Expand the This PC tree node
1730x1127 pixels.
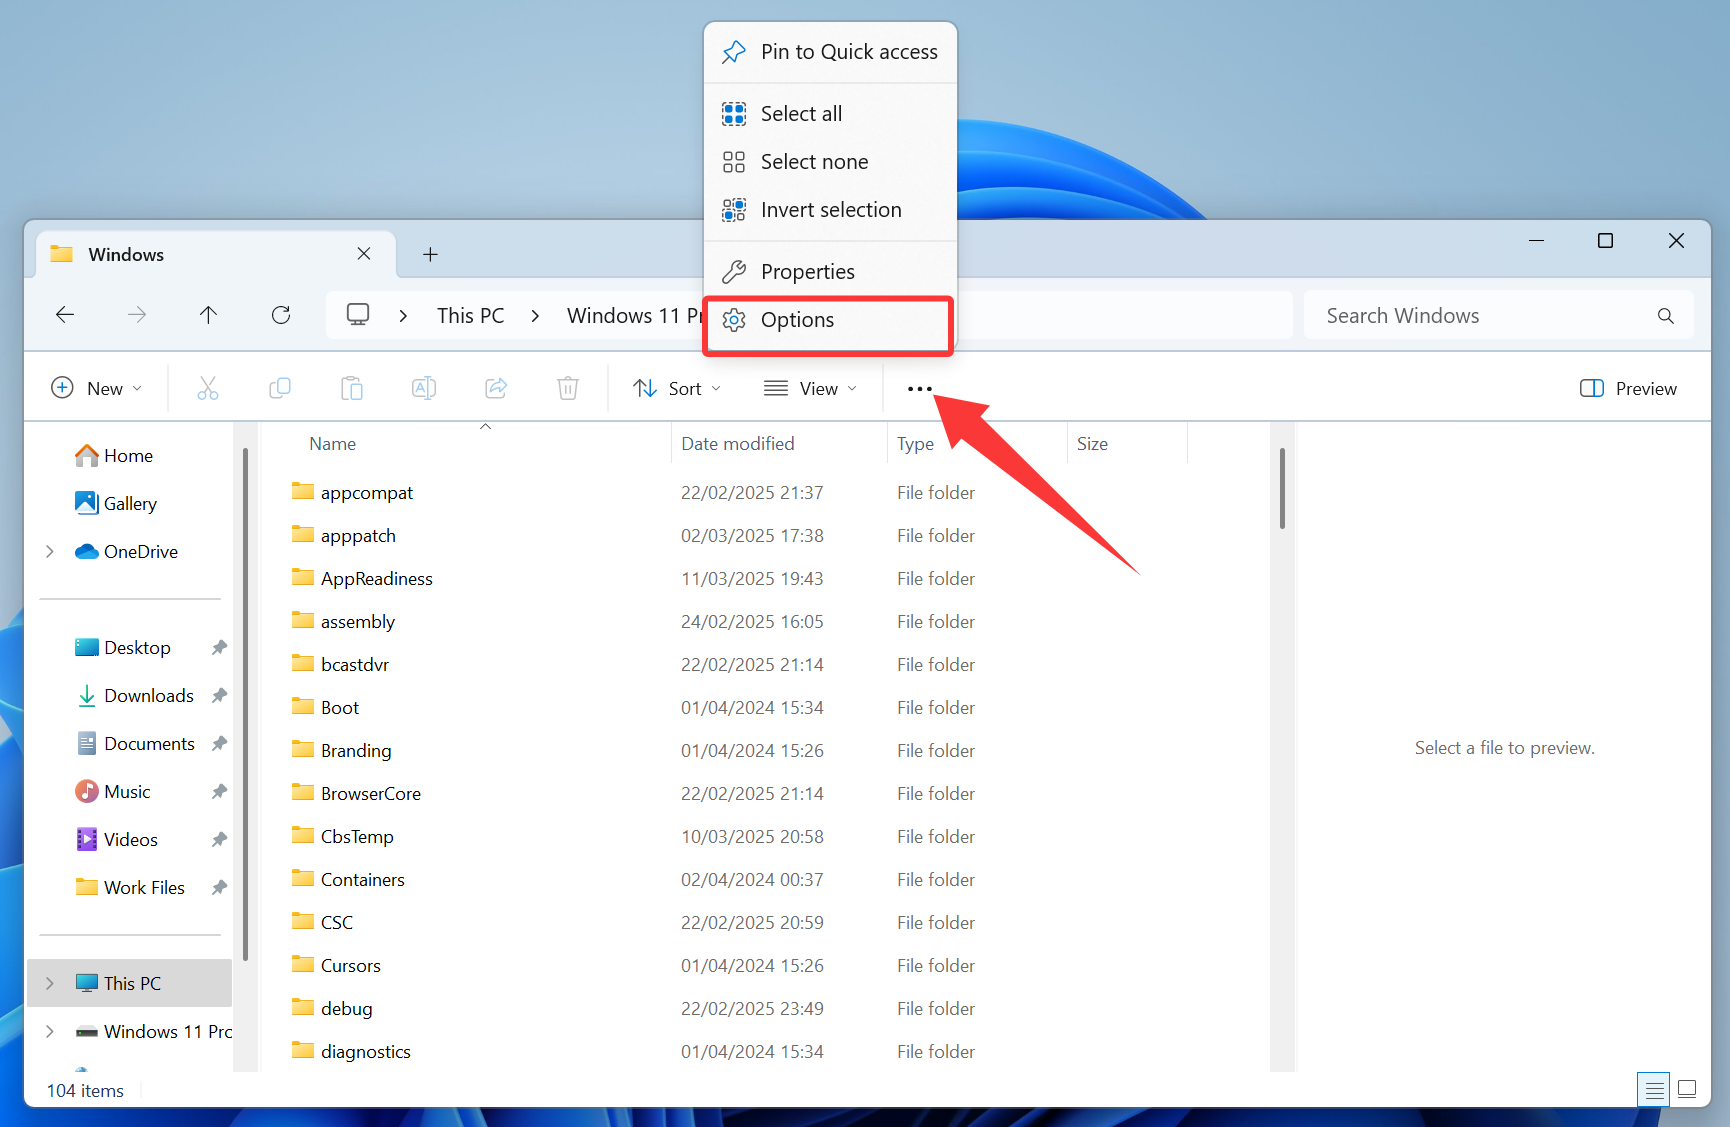(x=50, y=984)
